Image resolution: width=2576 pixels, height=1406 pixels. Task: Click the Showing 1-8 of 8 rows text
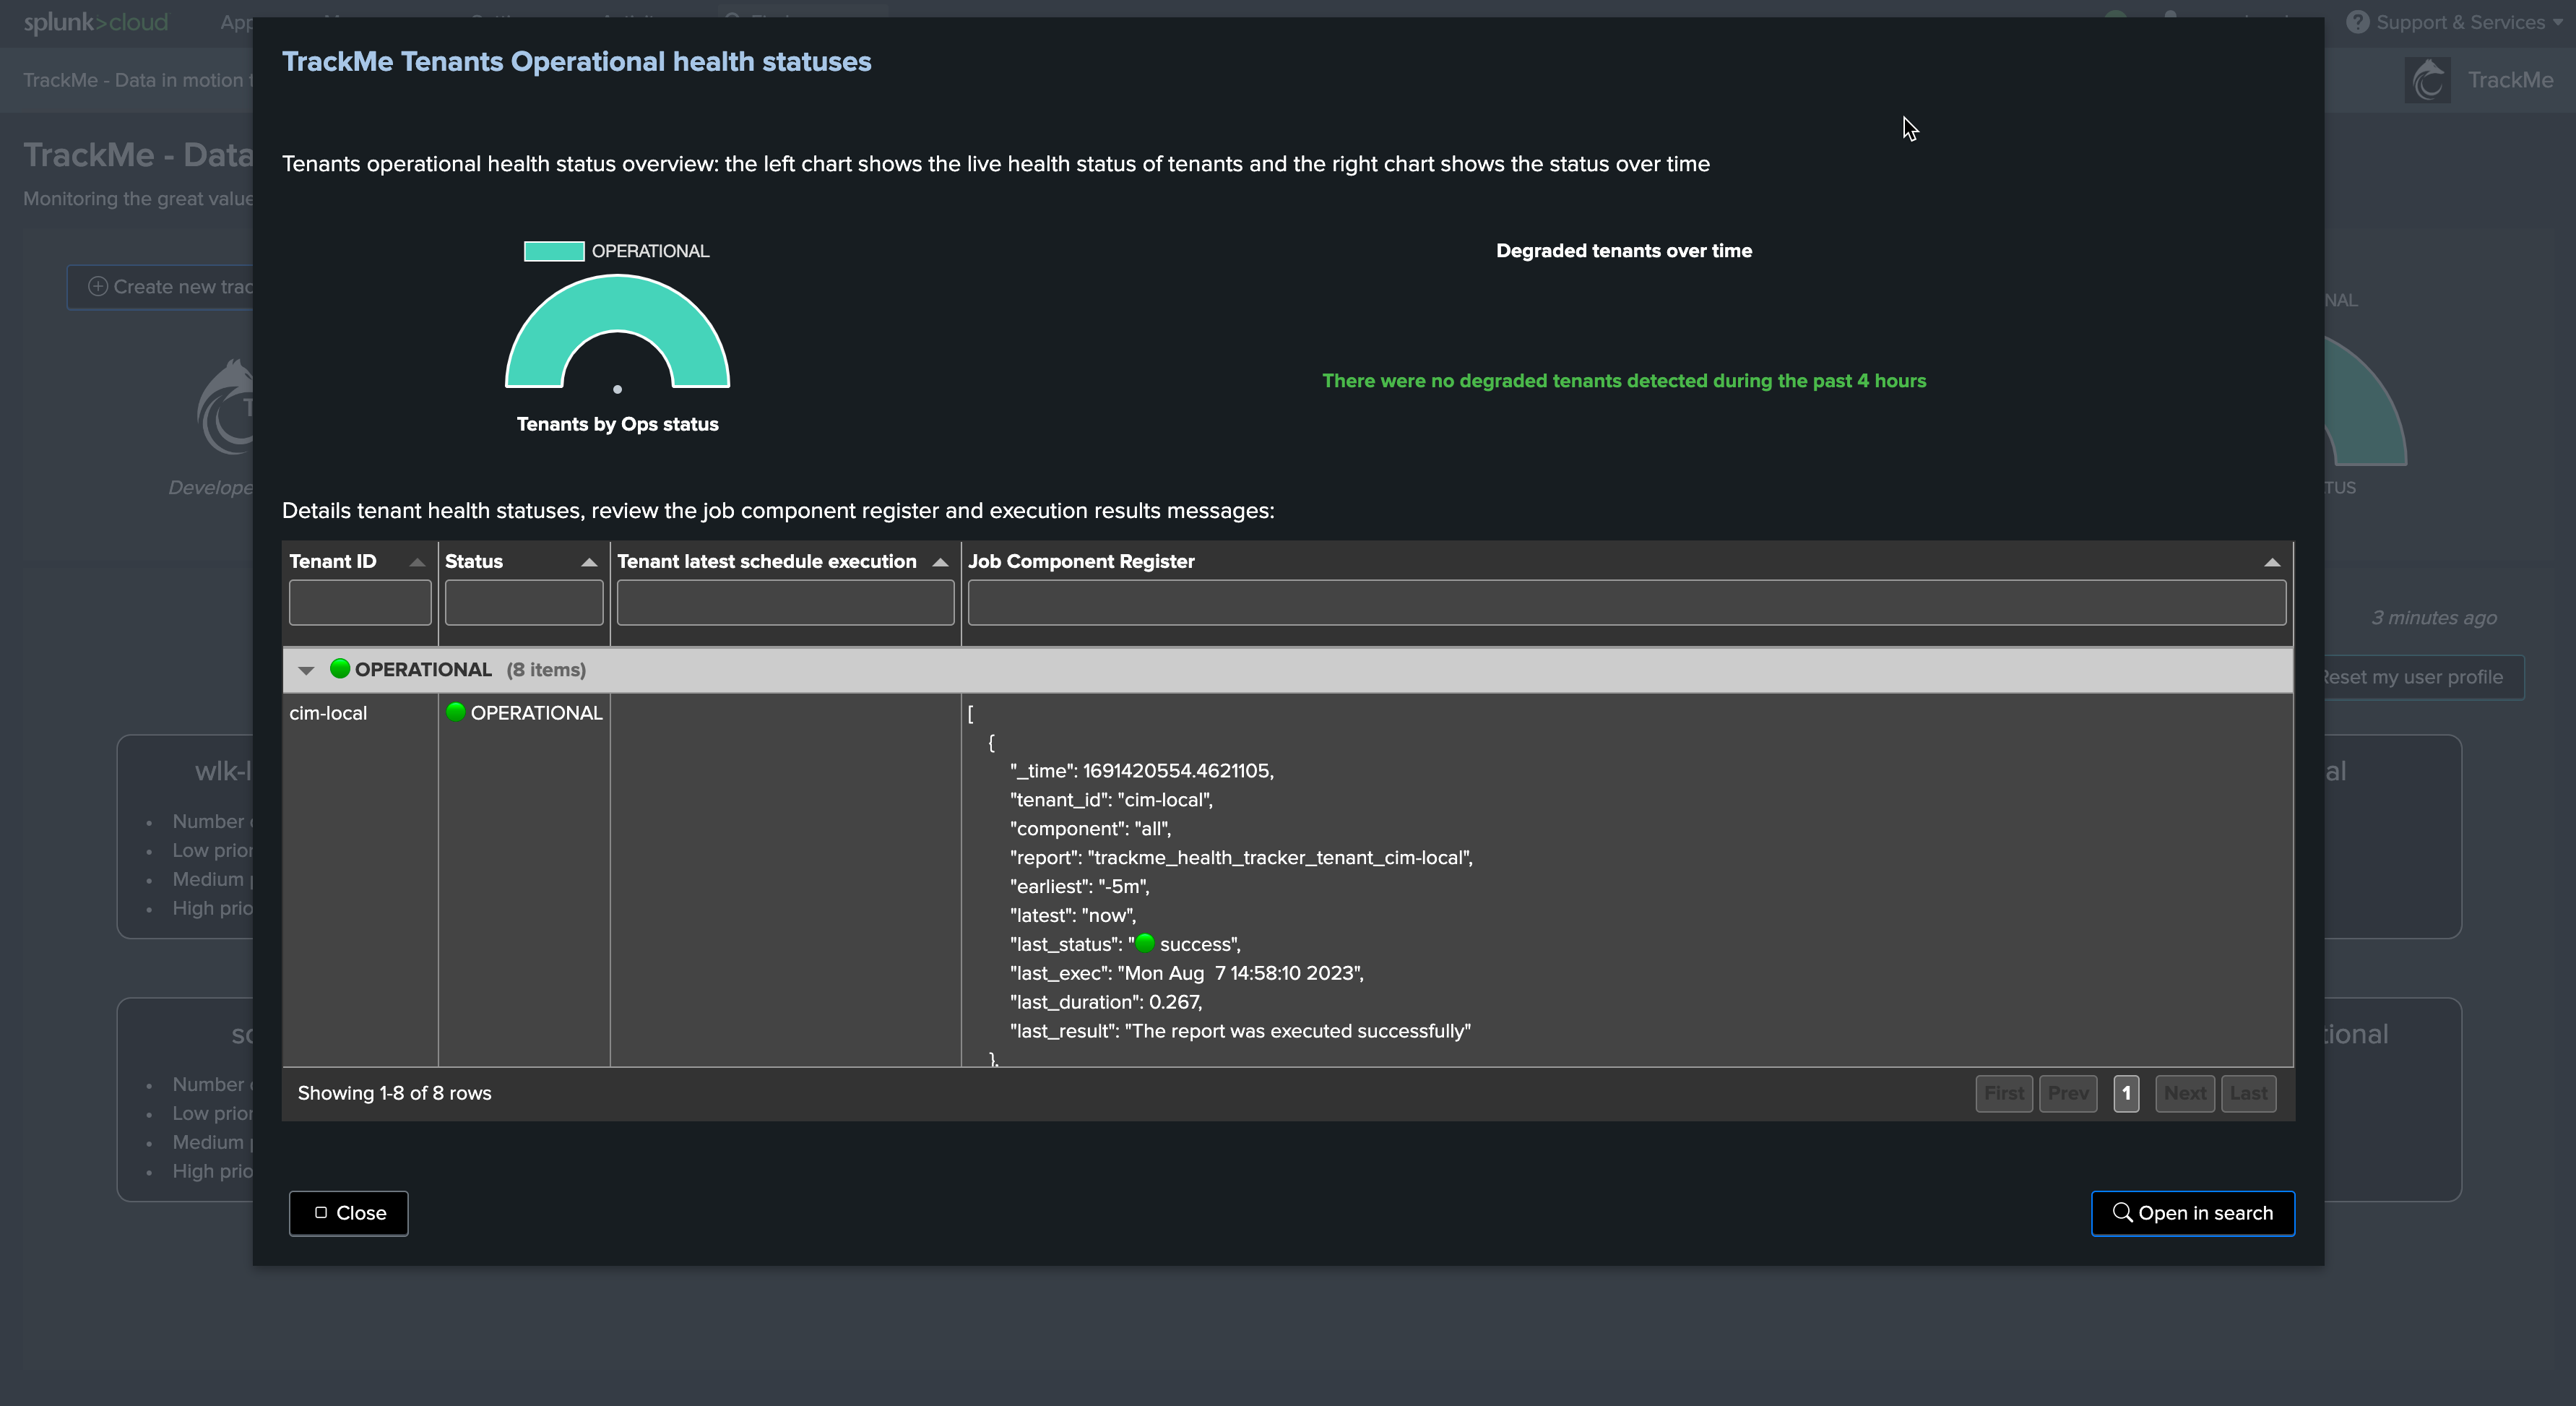point(394,1093)
